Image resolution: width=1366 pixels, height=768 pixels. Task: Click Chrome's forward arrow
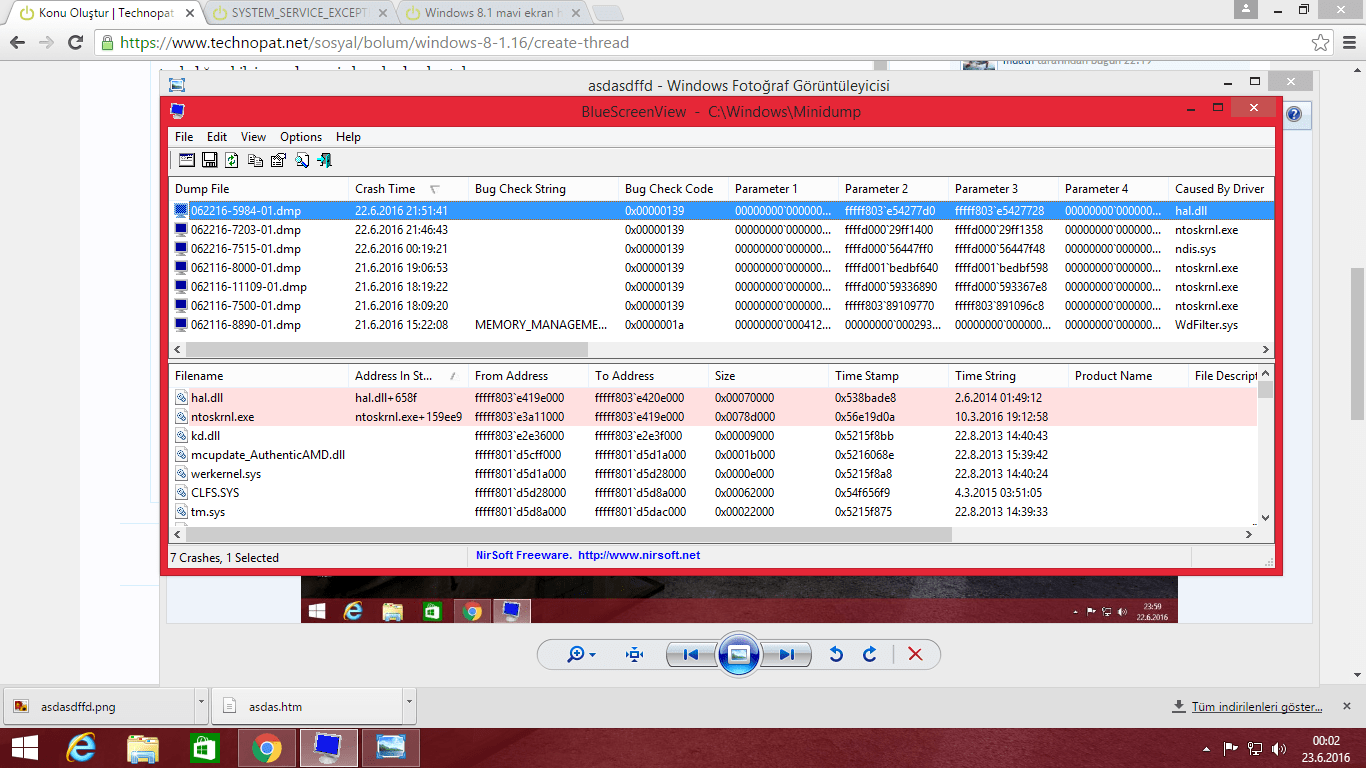click(x=46, y=43)
